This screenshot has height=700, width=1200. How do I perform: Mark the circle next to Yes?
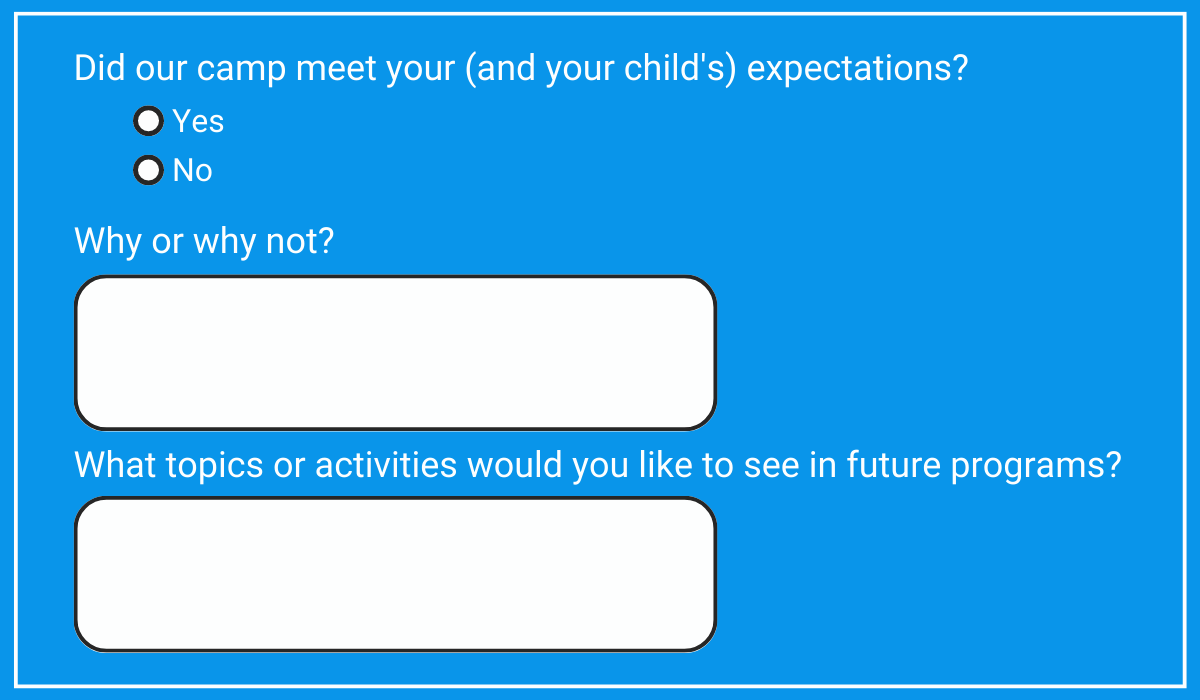pos(148,121)
